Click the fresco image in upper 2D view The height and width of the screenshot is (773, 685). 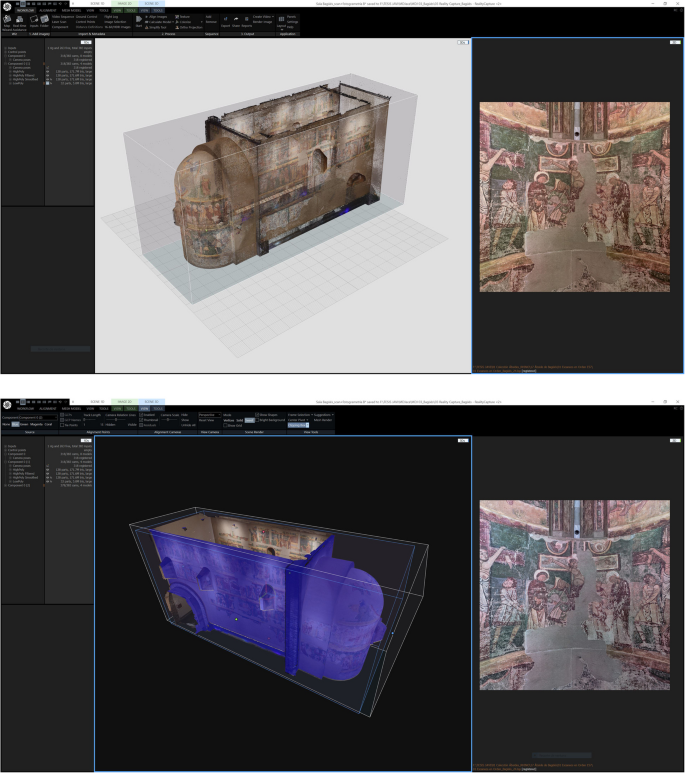(x=573, y=195)
